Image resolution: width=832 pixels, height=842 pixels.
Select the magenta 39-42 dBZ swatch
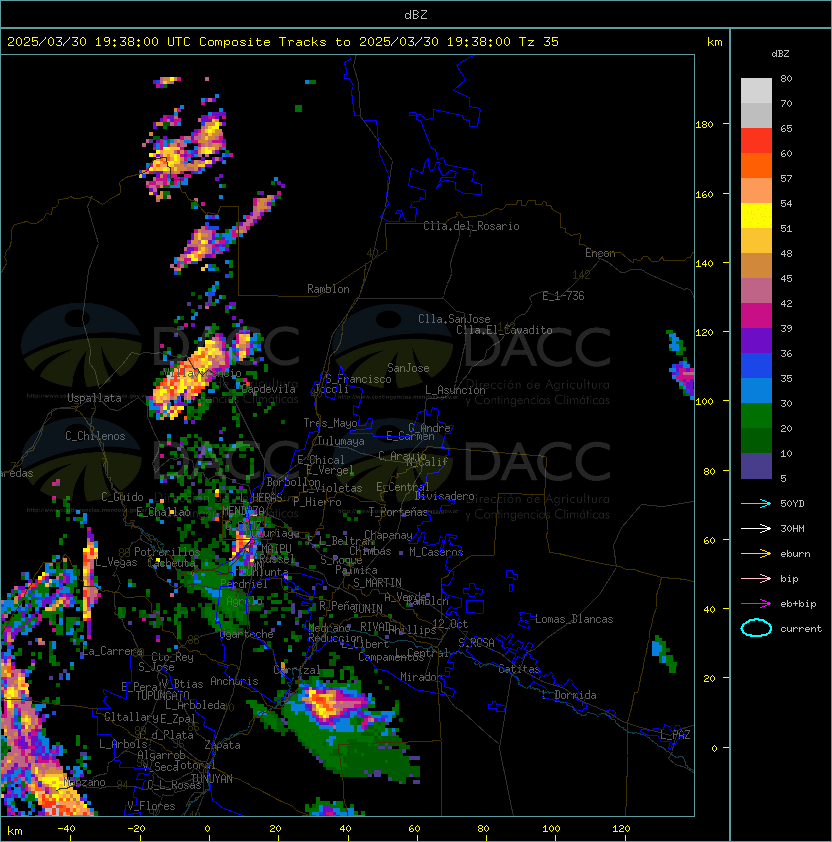coord(756,316)
